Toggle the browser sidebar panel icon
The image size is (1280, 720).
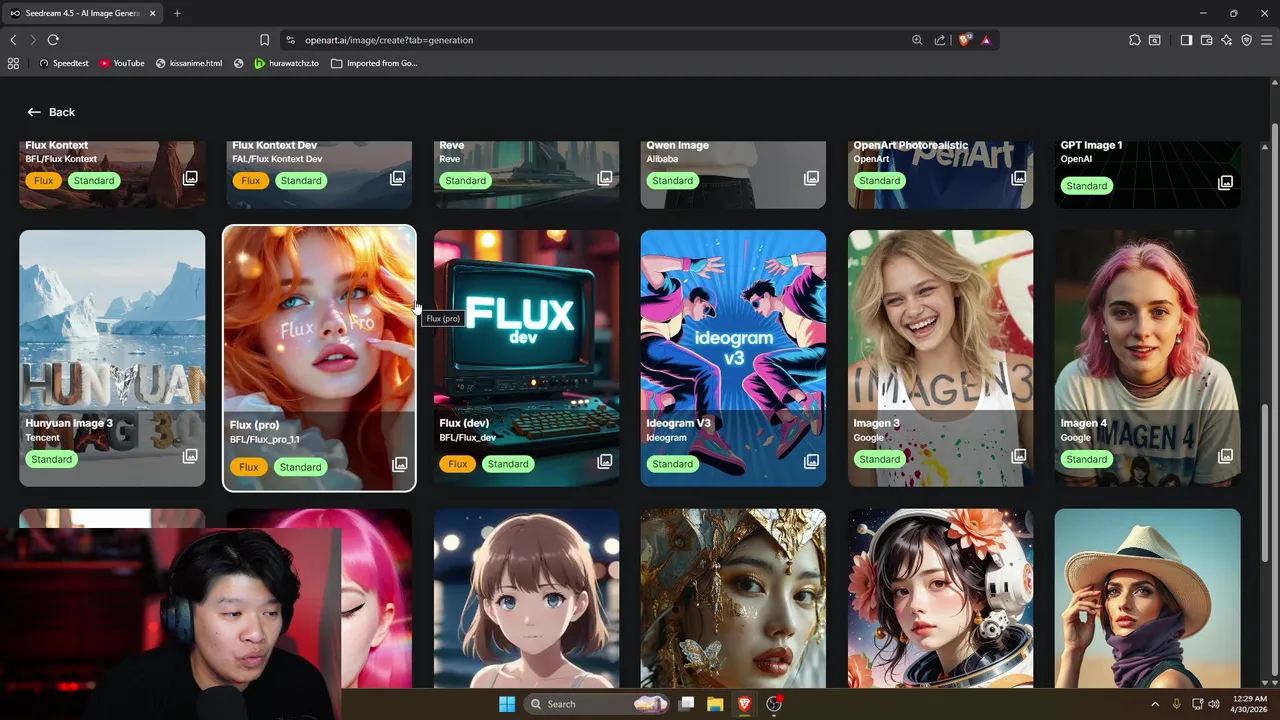(x=1186, y=40)
